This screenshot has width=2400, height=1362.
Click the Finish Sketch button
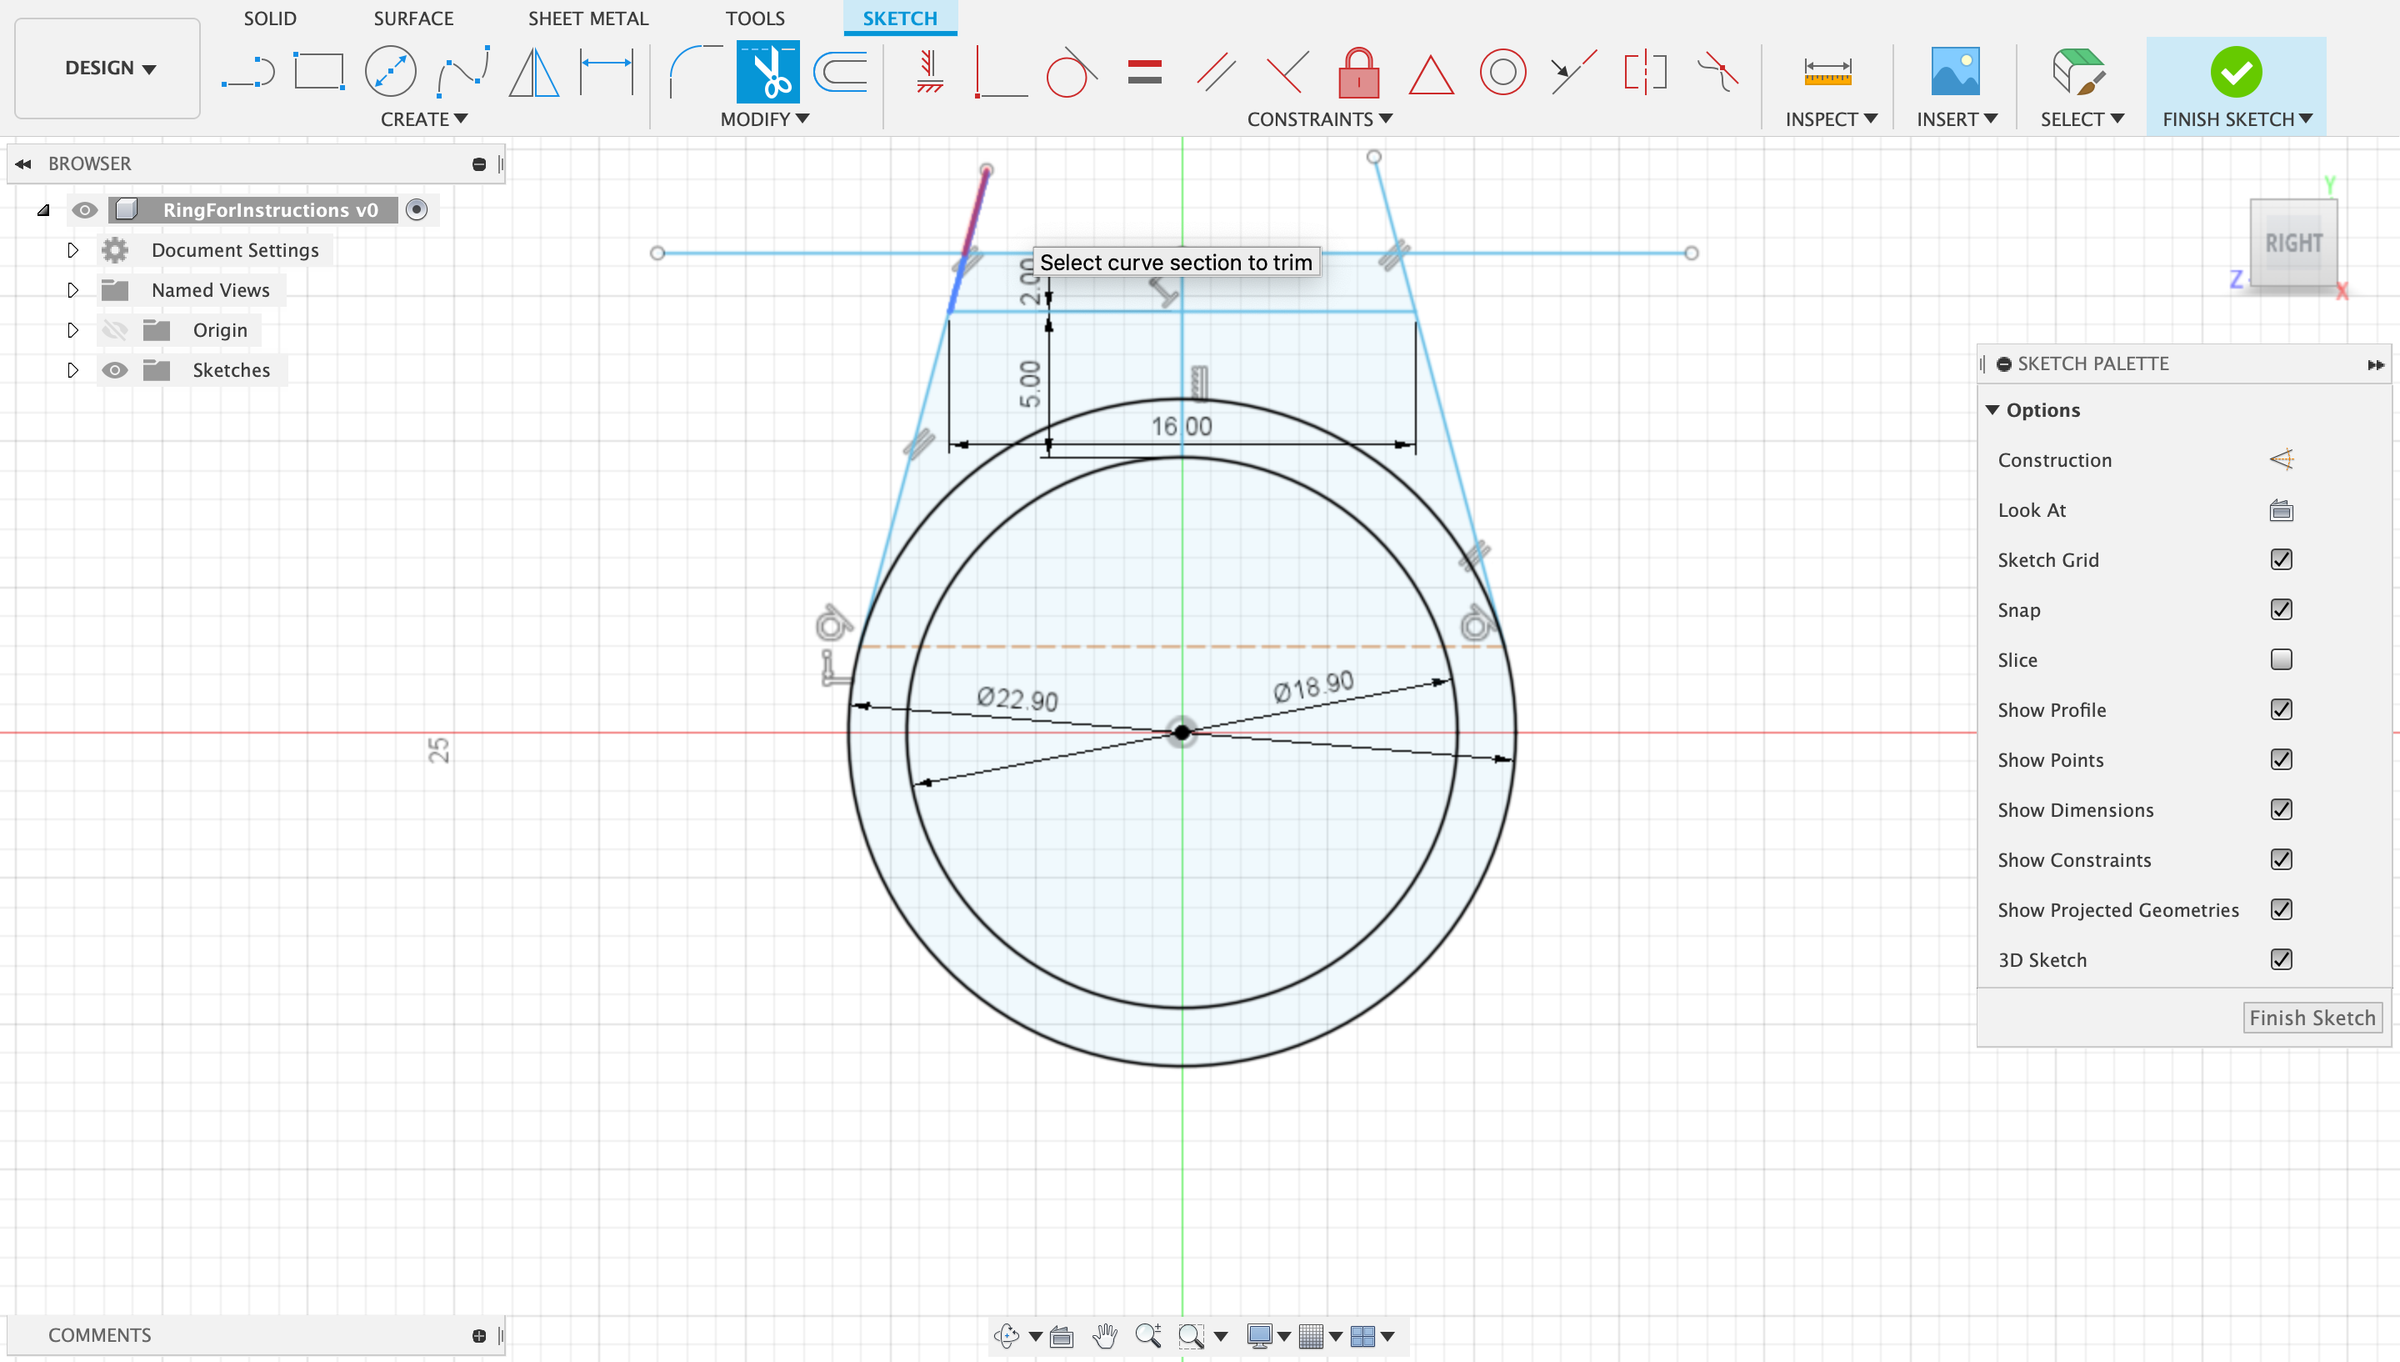click(x=2313, y=1017)
